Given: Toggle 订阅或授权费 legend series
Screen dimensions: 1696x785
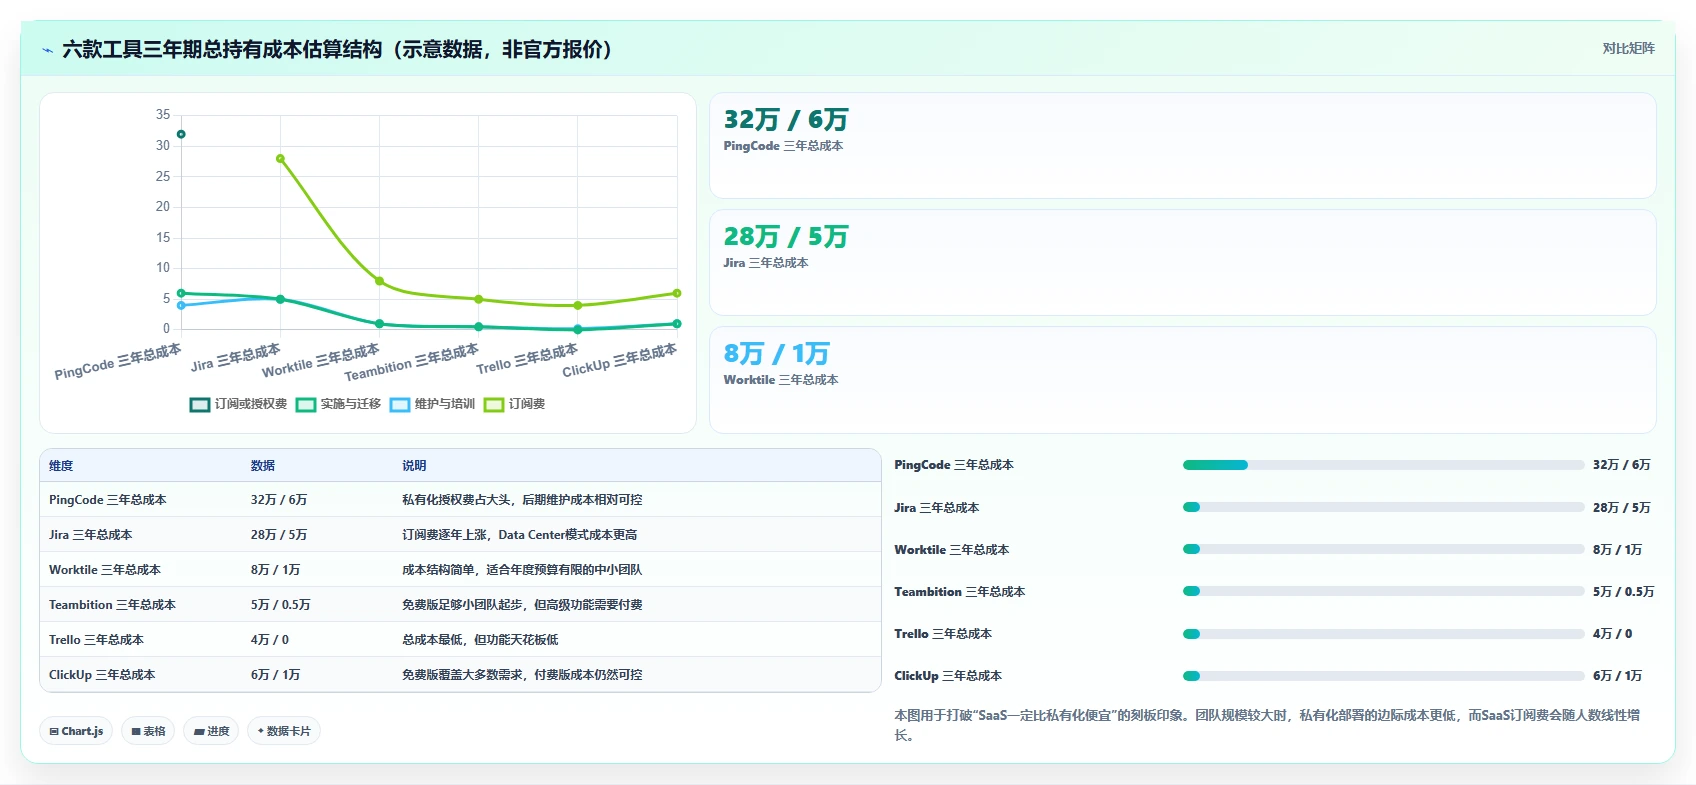Looking at the screenshot, I should point(238,404).
